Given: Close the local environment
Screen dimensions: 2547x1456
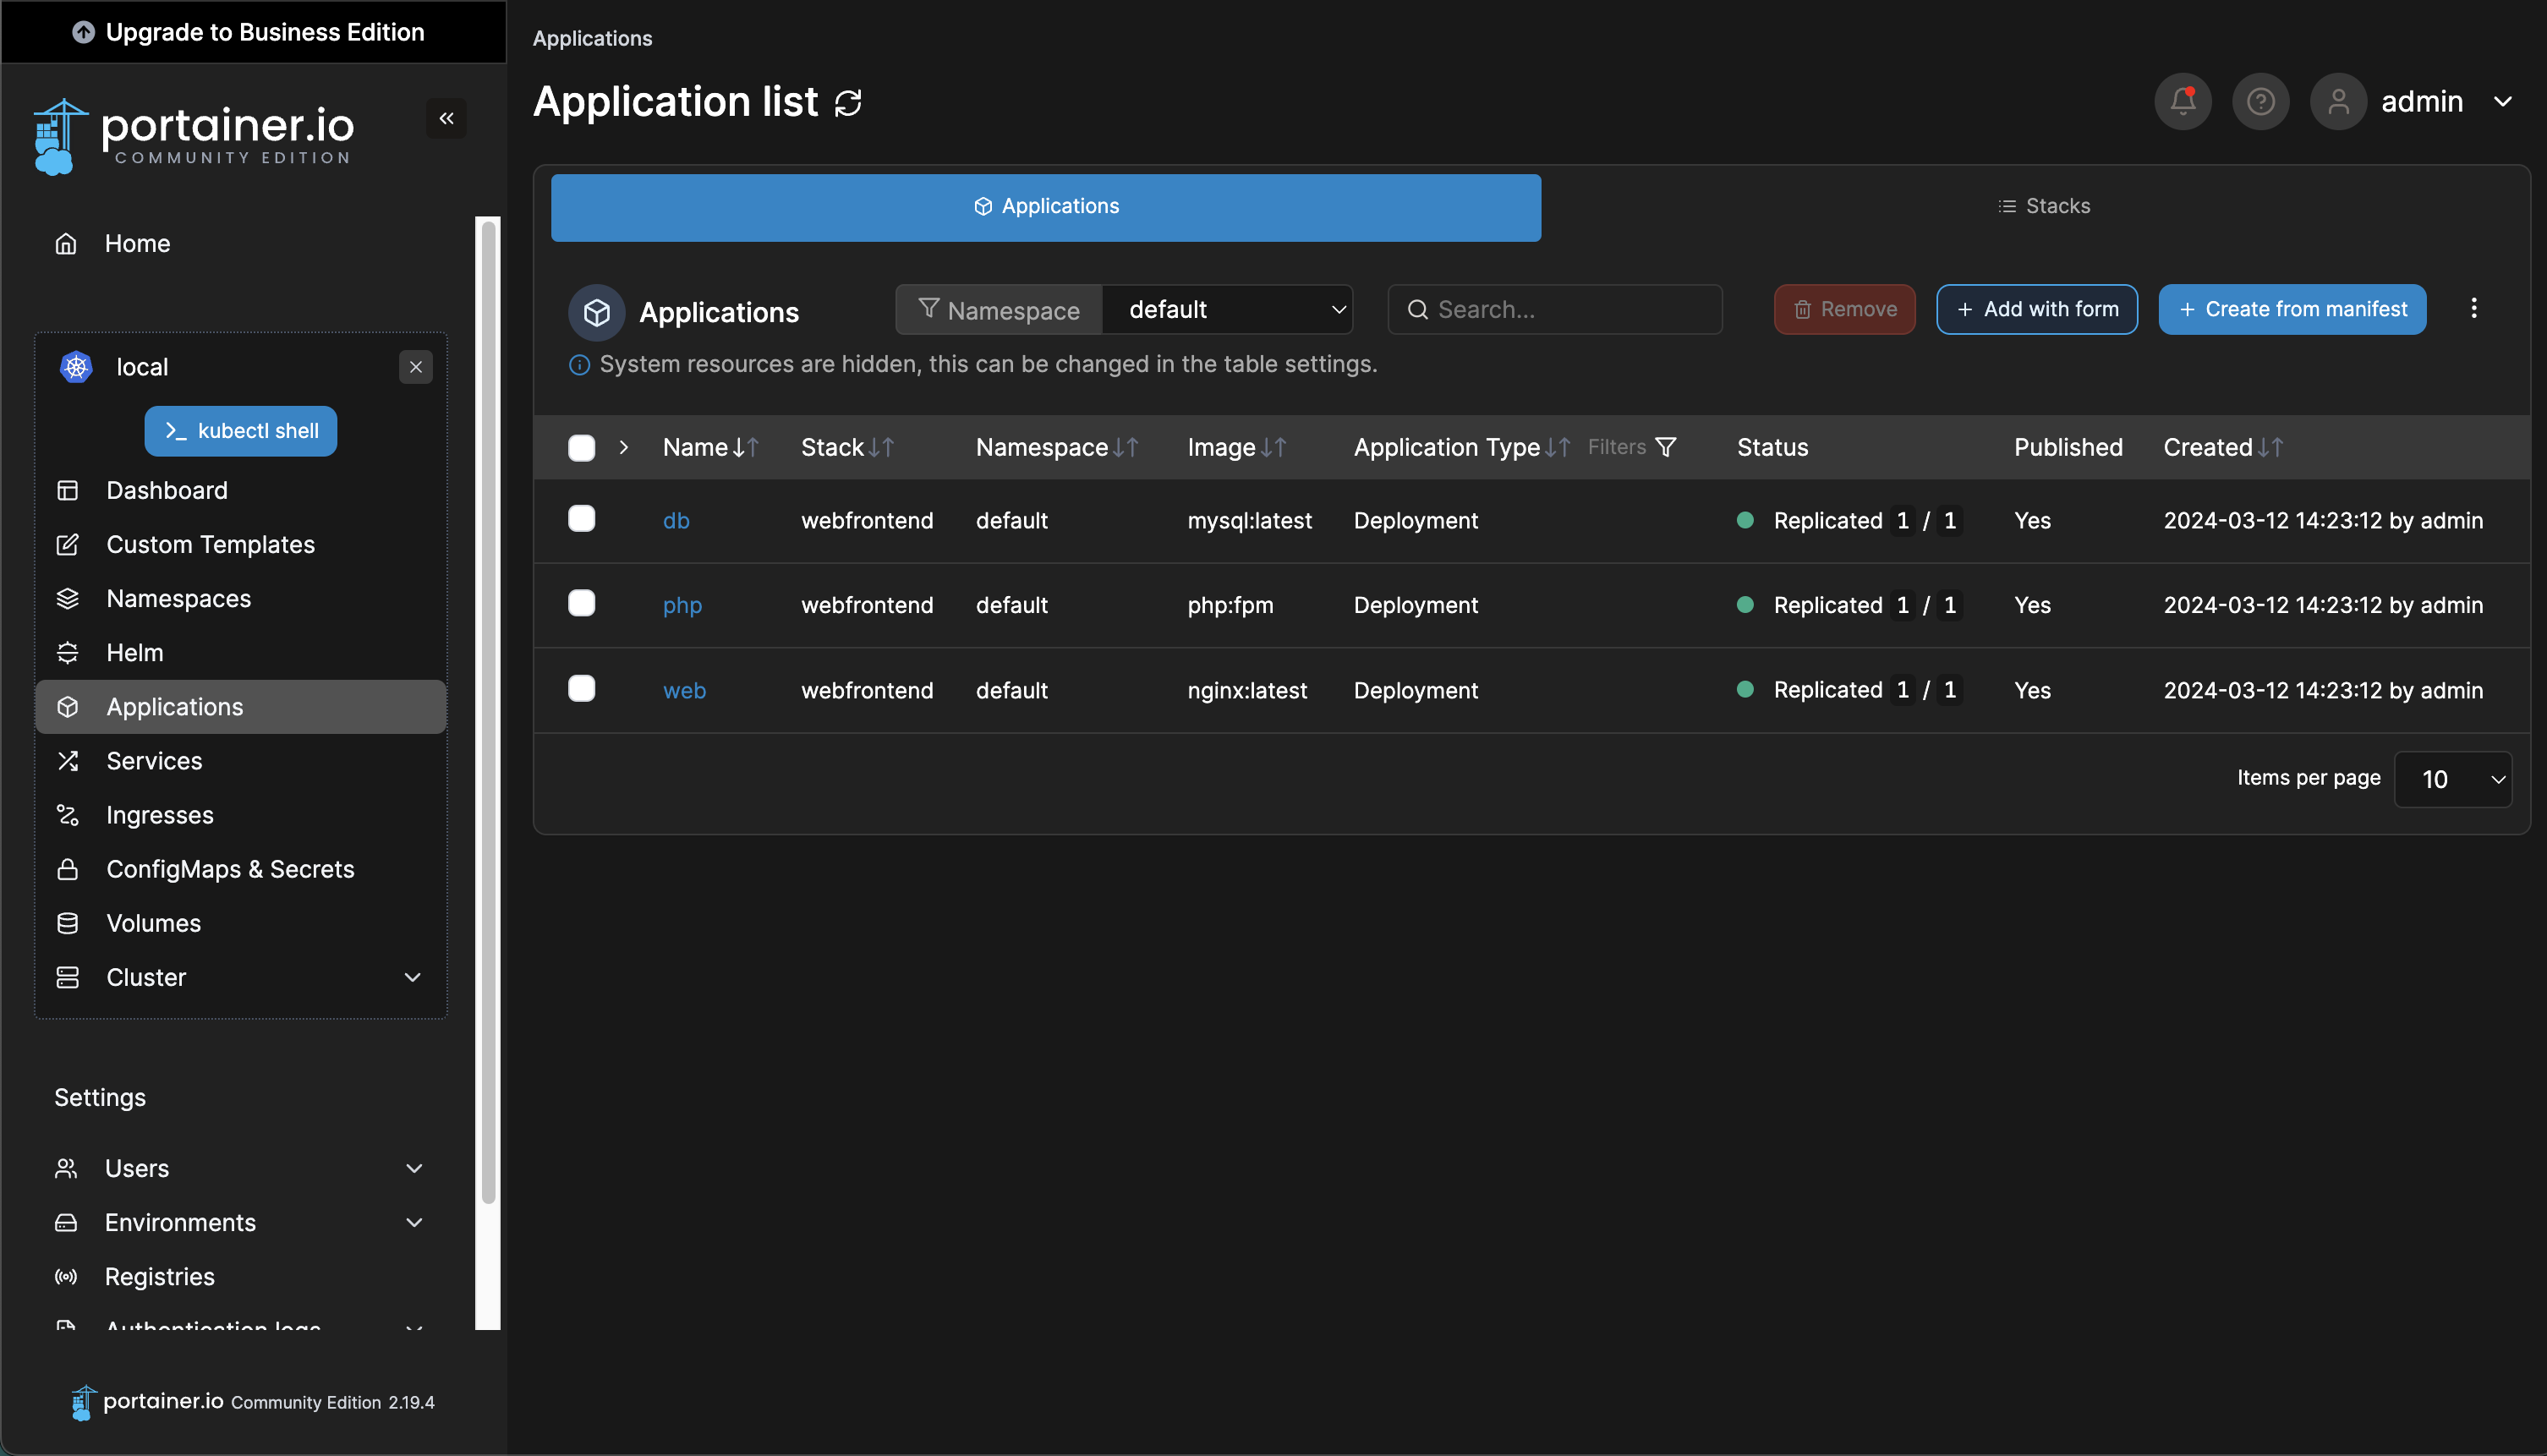Looking at the screenshot, I should pyautogui.click(x=416, y=367).
